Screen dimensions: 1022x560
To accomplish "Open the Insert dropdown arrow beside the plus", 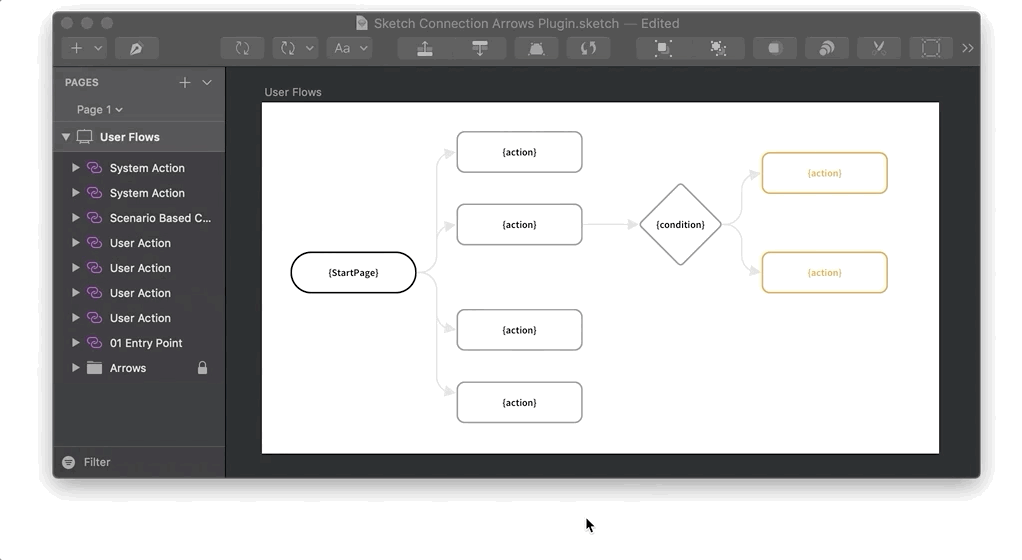I will pyautogui.click(x=98, y=48).
